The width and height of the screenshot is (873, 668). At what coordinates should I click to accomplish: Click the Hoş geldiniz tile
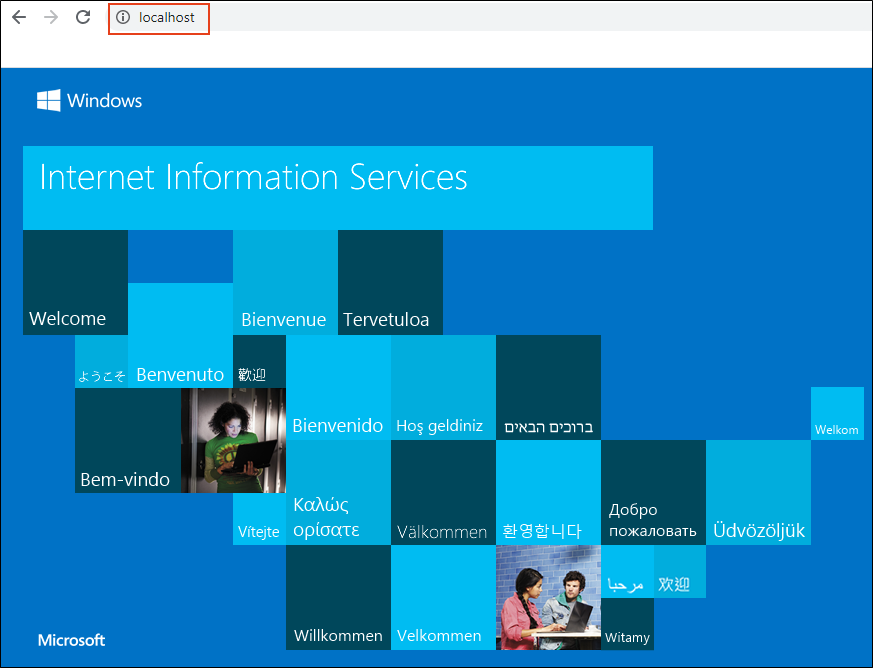(x=443, y=387)
